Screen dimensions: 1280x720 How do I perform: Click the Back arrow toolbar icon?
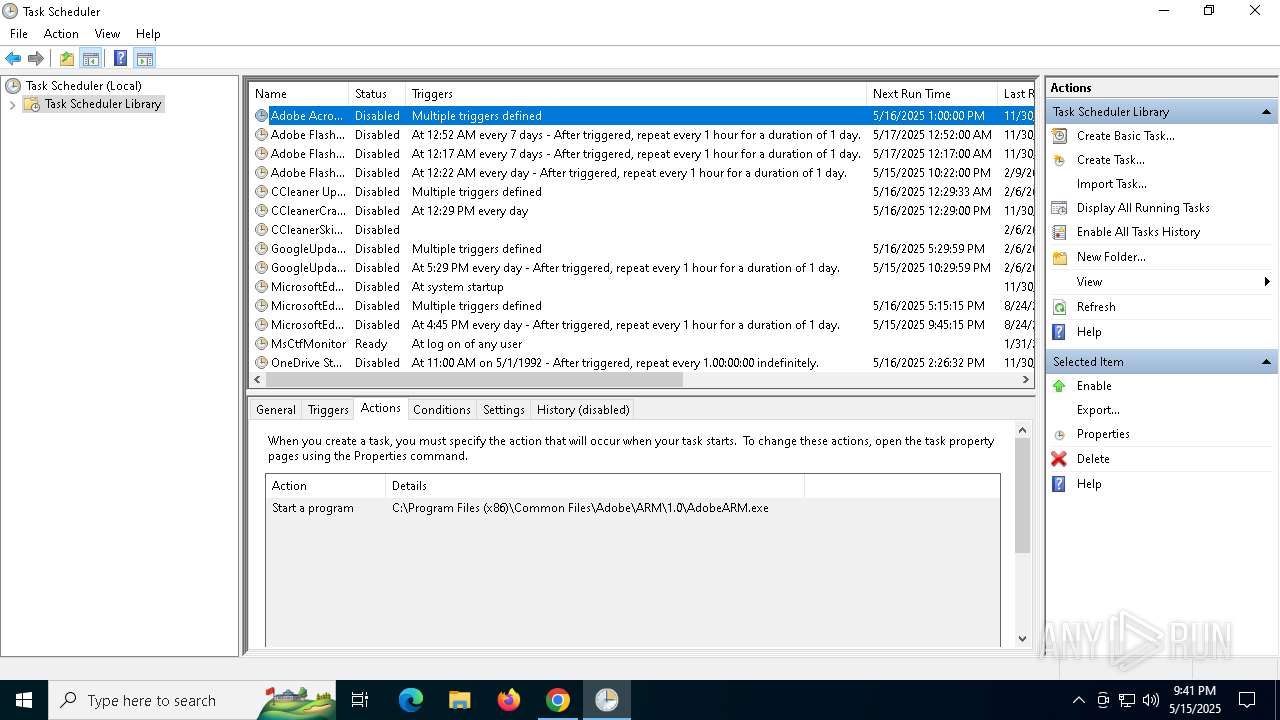(13, 58)
